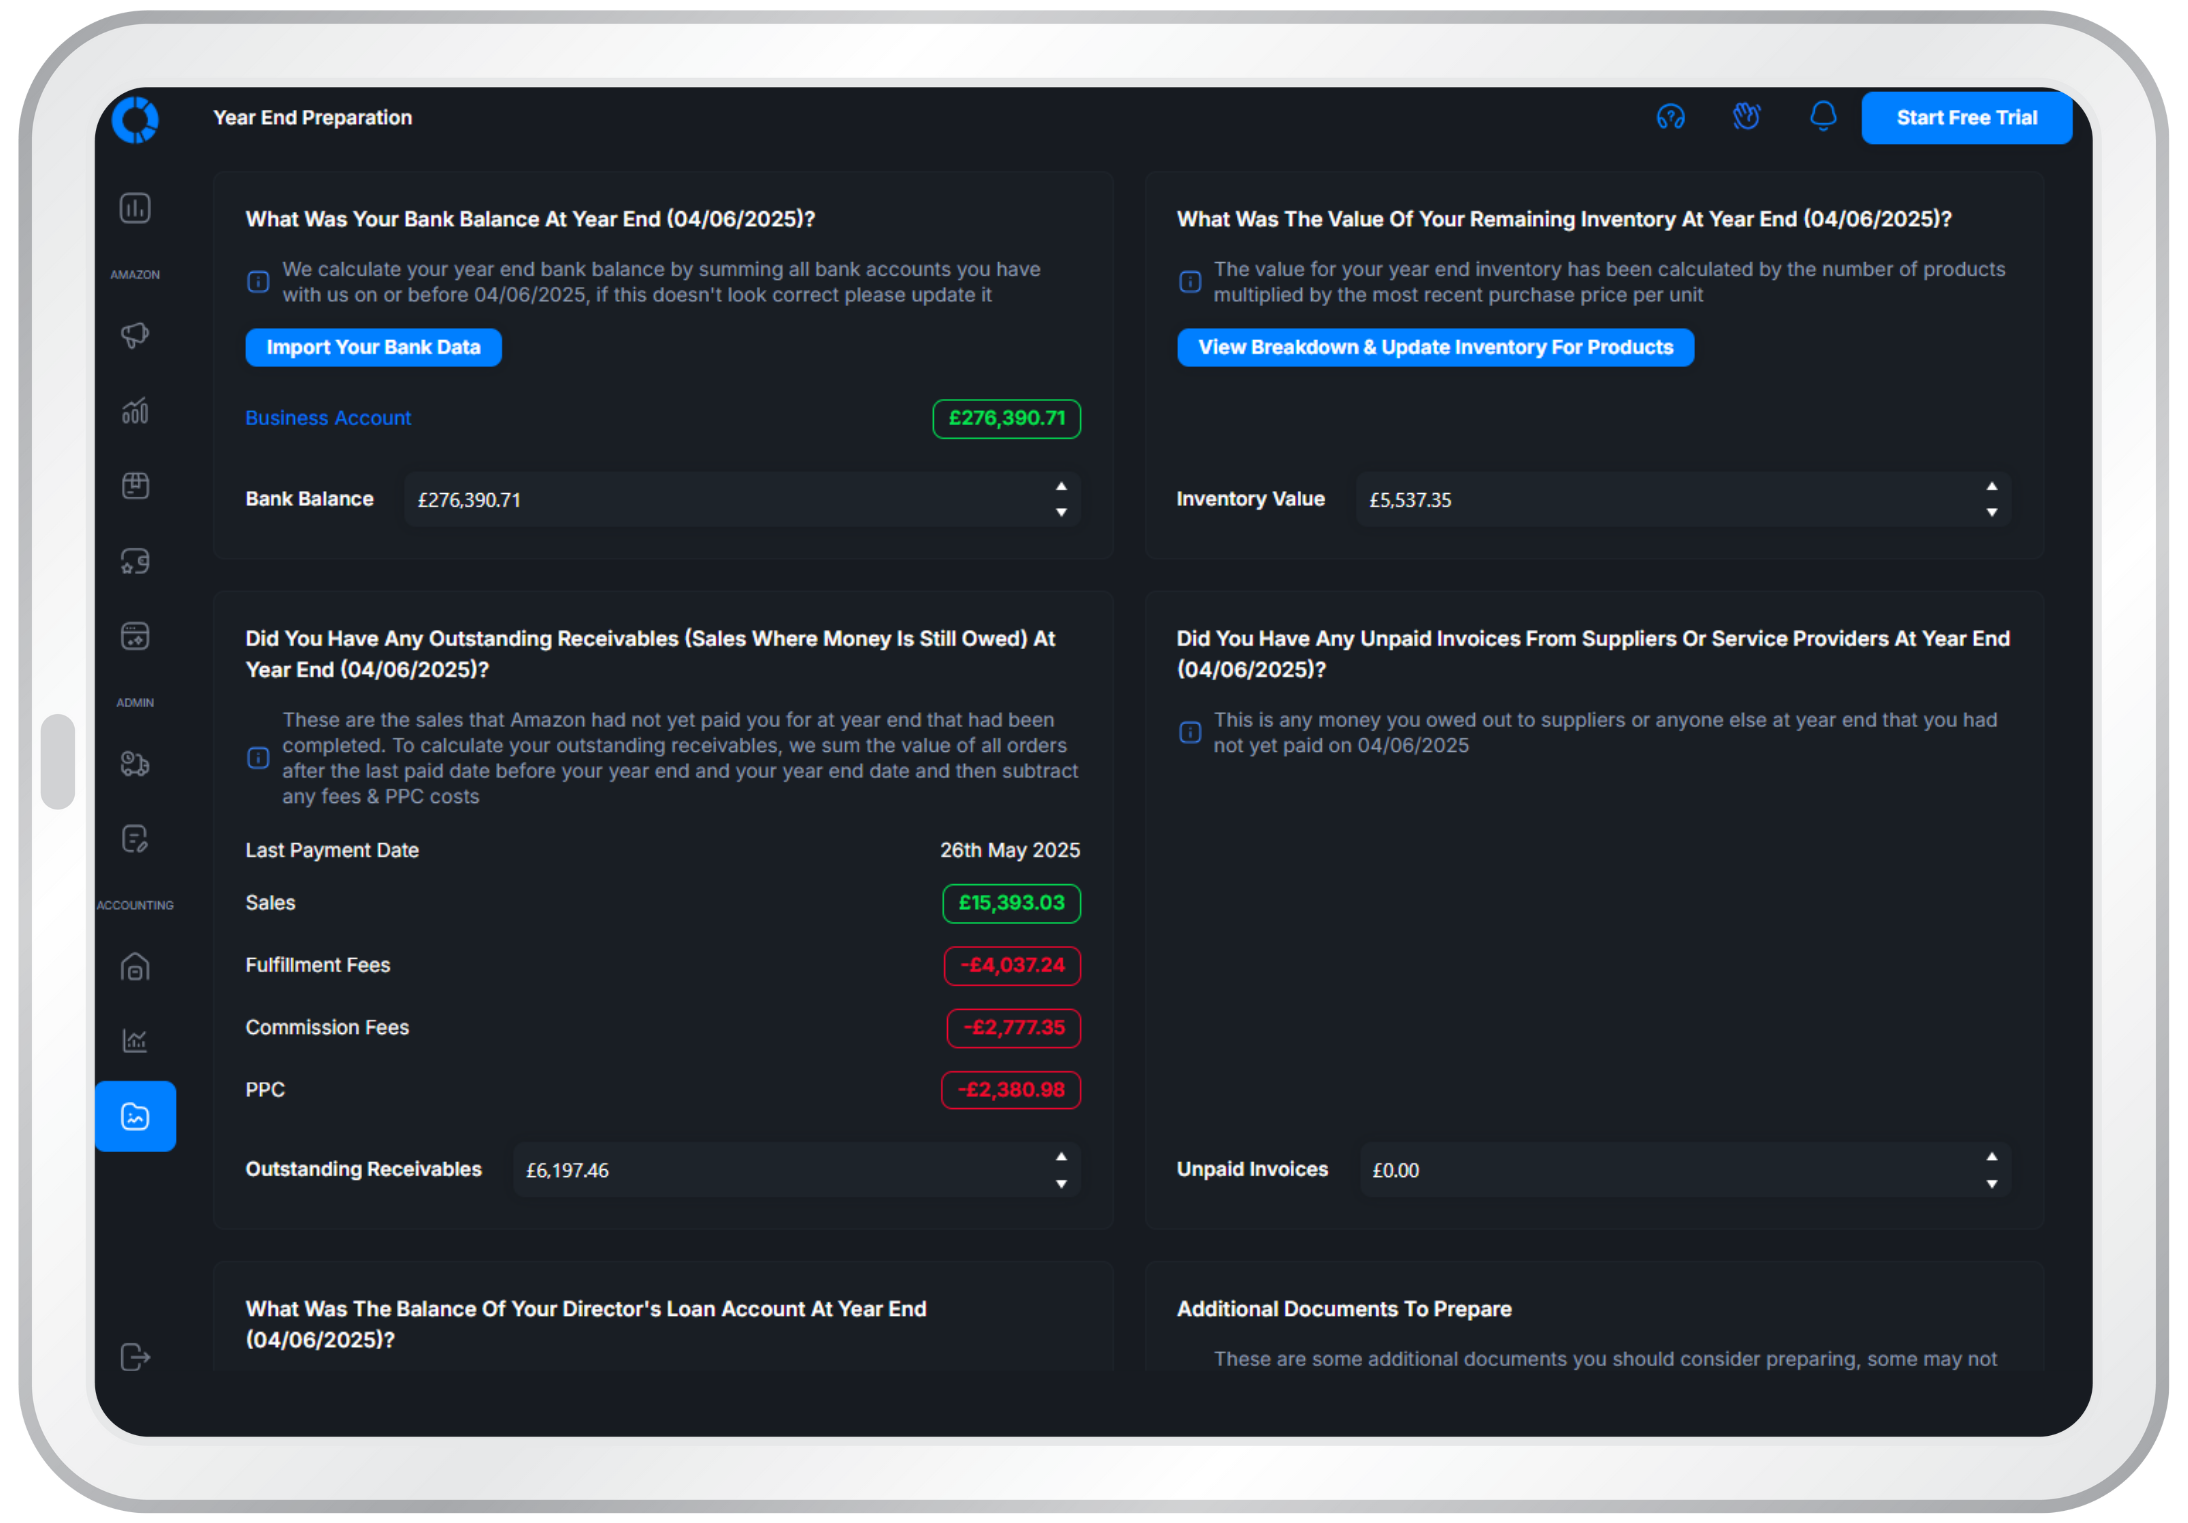Decrease Outstanding Receivables with down arrow
Screen dimensions: 2188x1523
coord(1061,1184)
